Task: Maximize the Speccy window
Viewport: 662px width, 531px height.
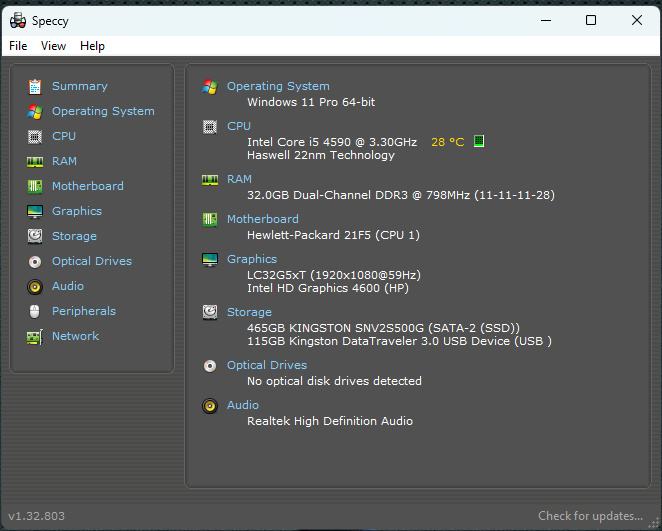Action: click(591, 20)
